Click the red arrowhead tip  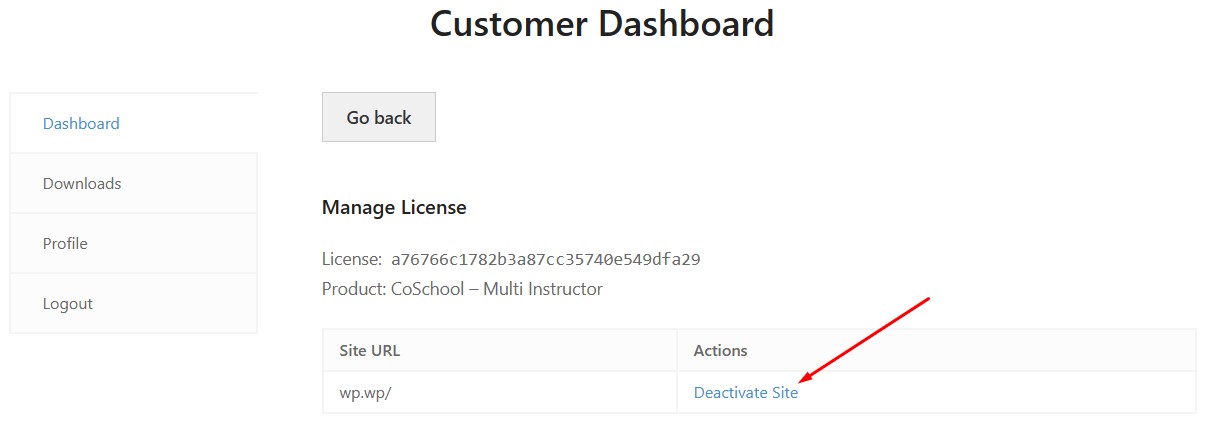[804, 380]
